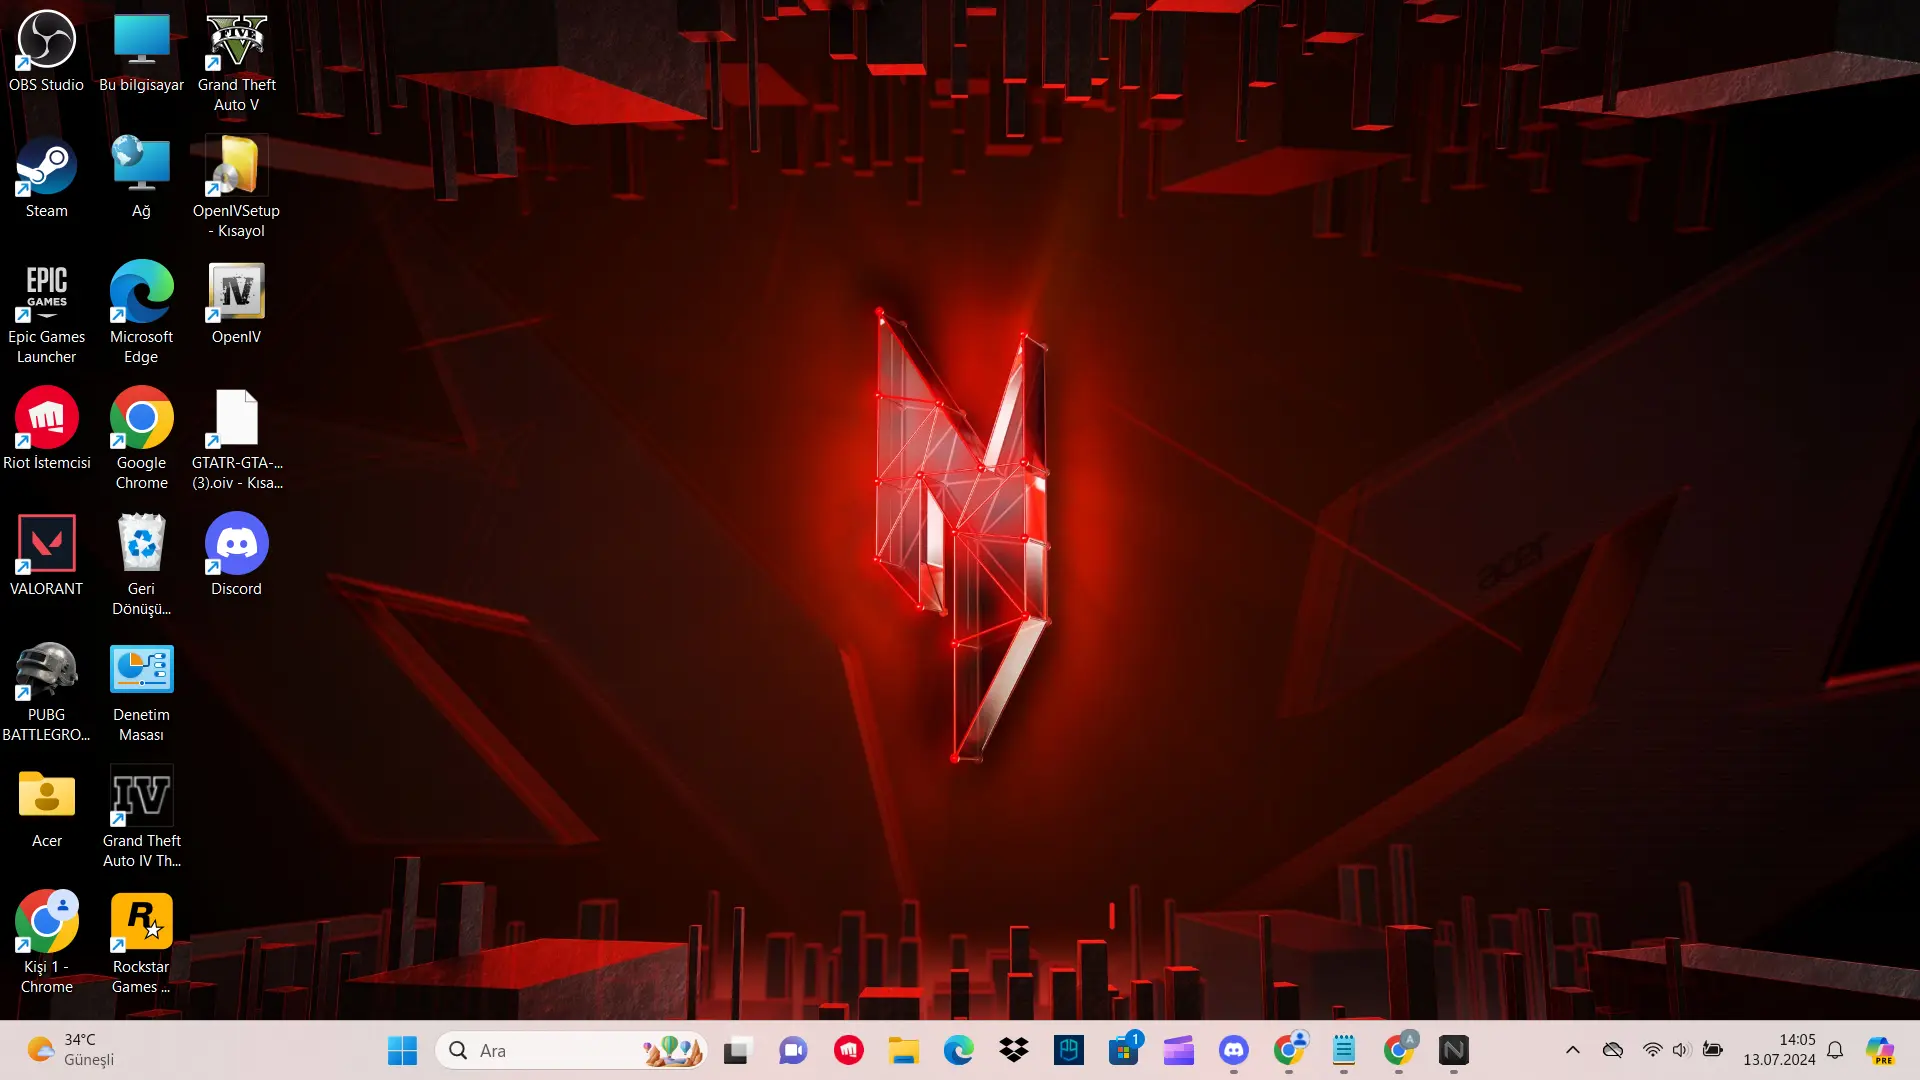The image size is (1920, 1080).
Task: Select OpenIV desktop shortcut
Action: point(236,304)
